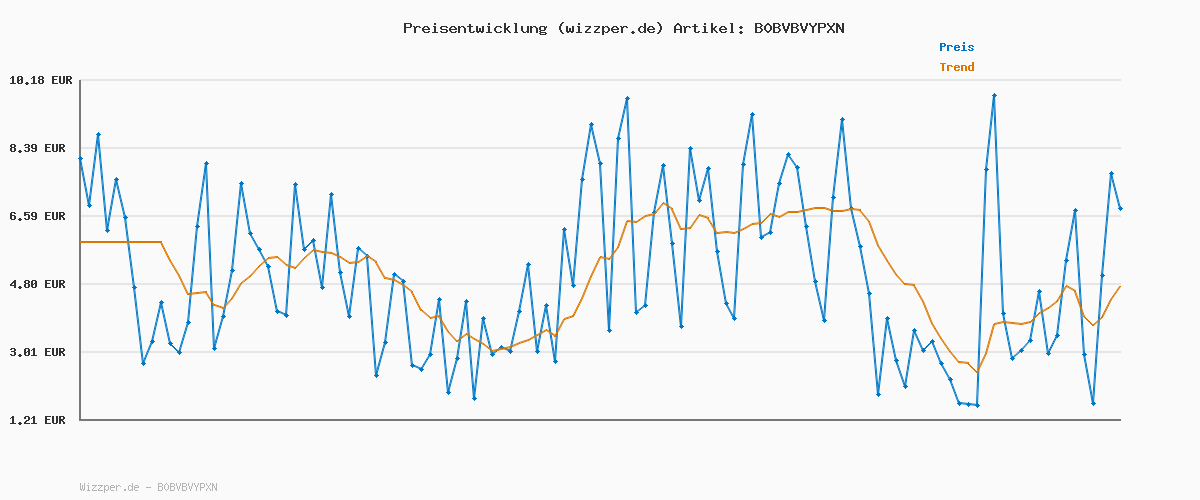The height and width of the screenshot is (500, 1200).
Task: Click the highest price peak near the right side
Action: [x=994, y=96]
